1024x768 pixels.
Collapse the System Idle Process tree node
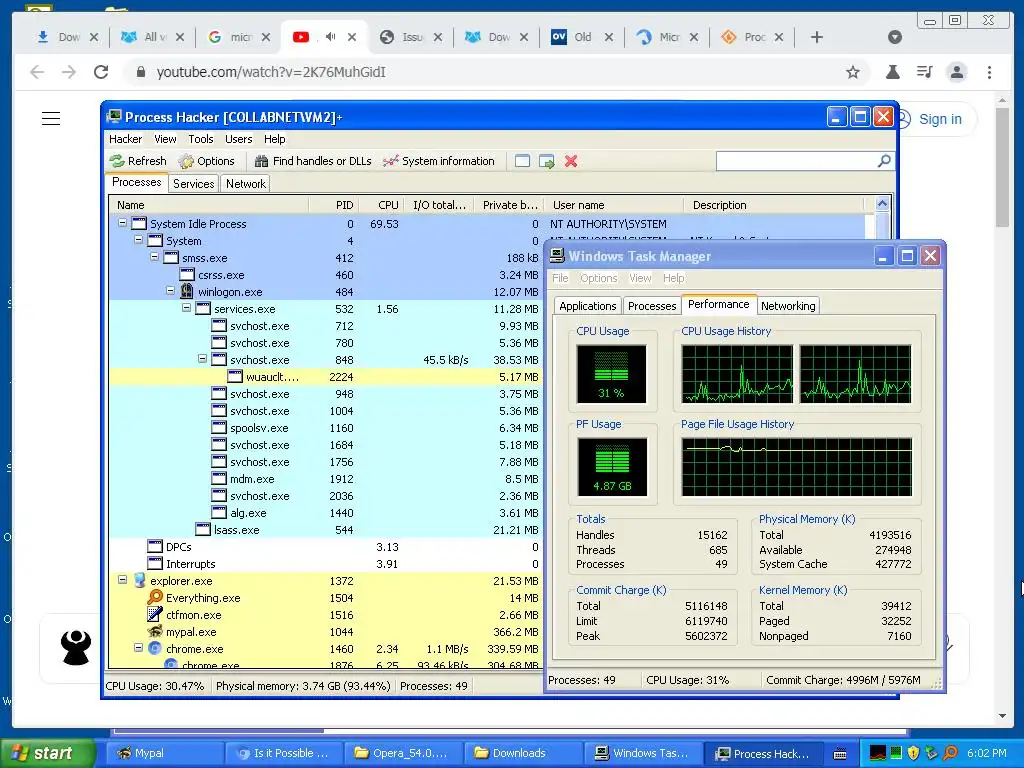(122, 223)
